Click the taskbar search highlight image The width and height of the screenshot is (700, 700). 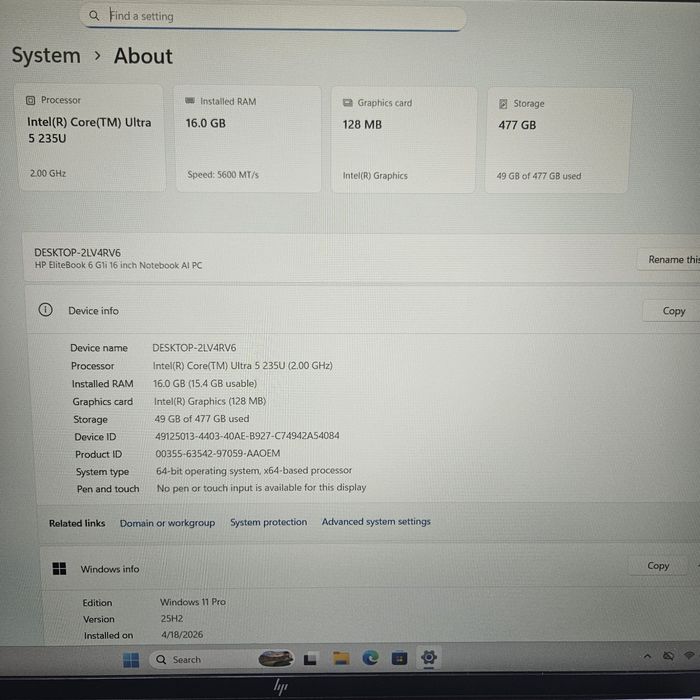276,658
